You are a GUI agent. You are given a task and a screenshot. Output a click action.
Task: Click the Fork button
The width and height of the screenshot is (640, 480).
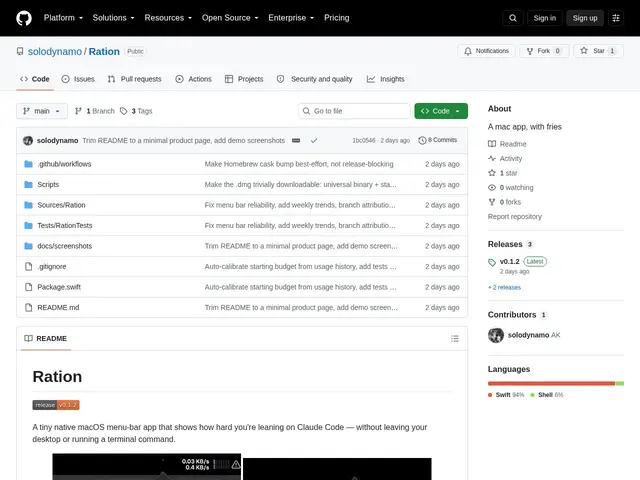coord(544,51)
